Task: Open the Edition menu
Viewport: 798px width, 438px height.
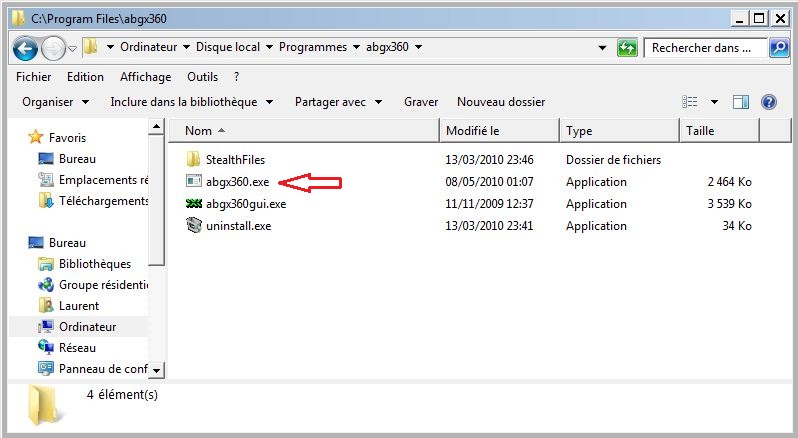Action: tap(85, 77)
